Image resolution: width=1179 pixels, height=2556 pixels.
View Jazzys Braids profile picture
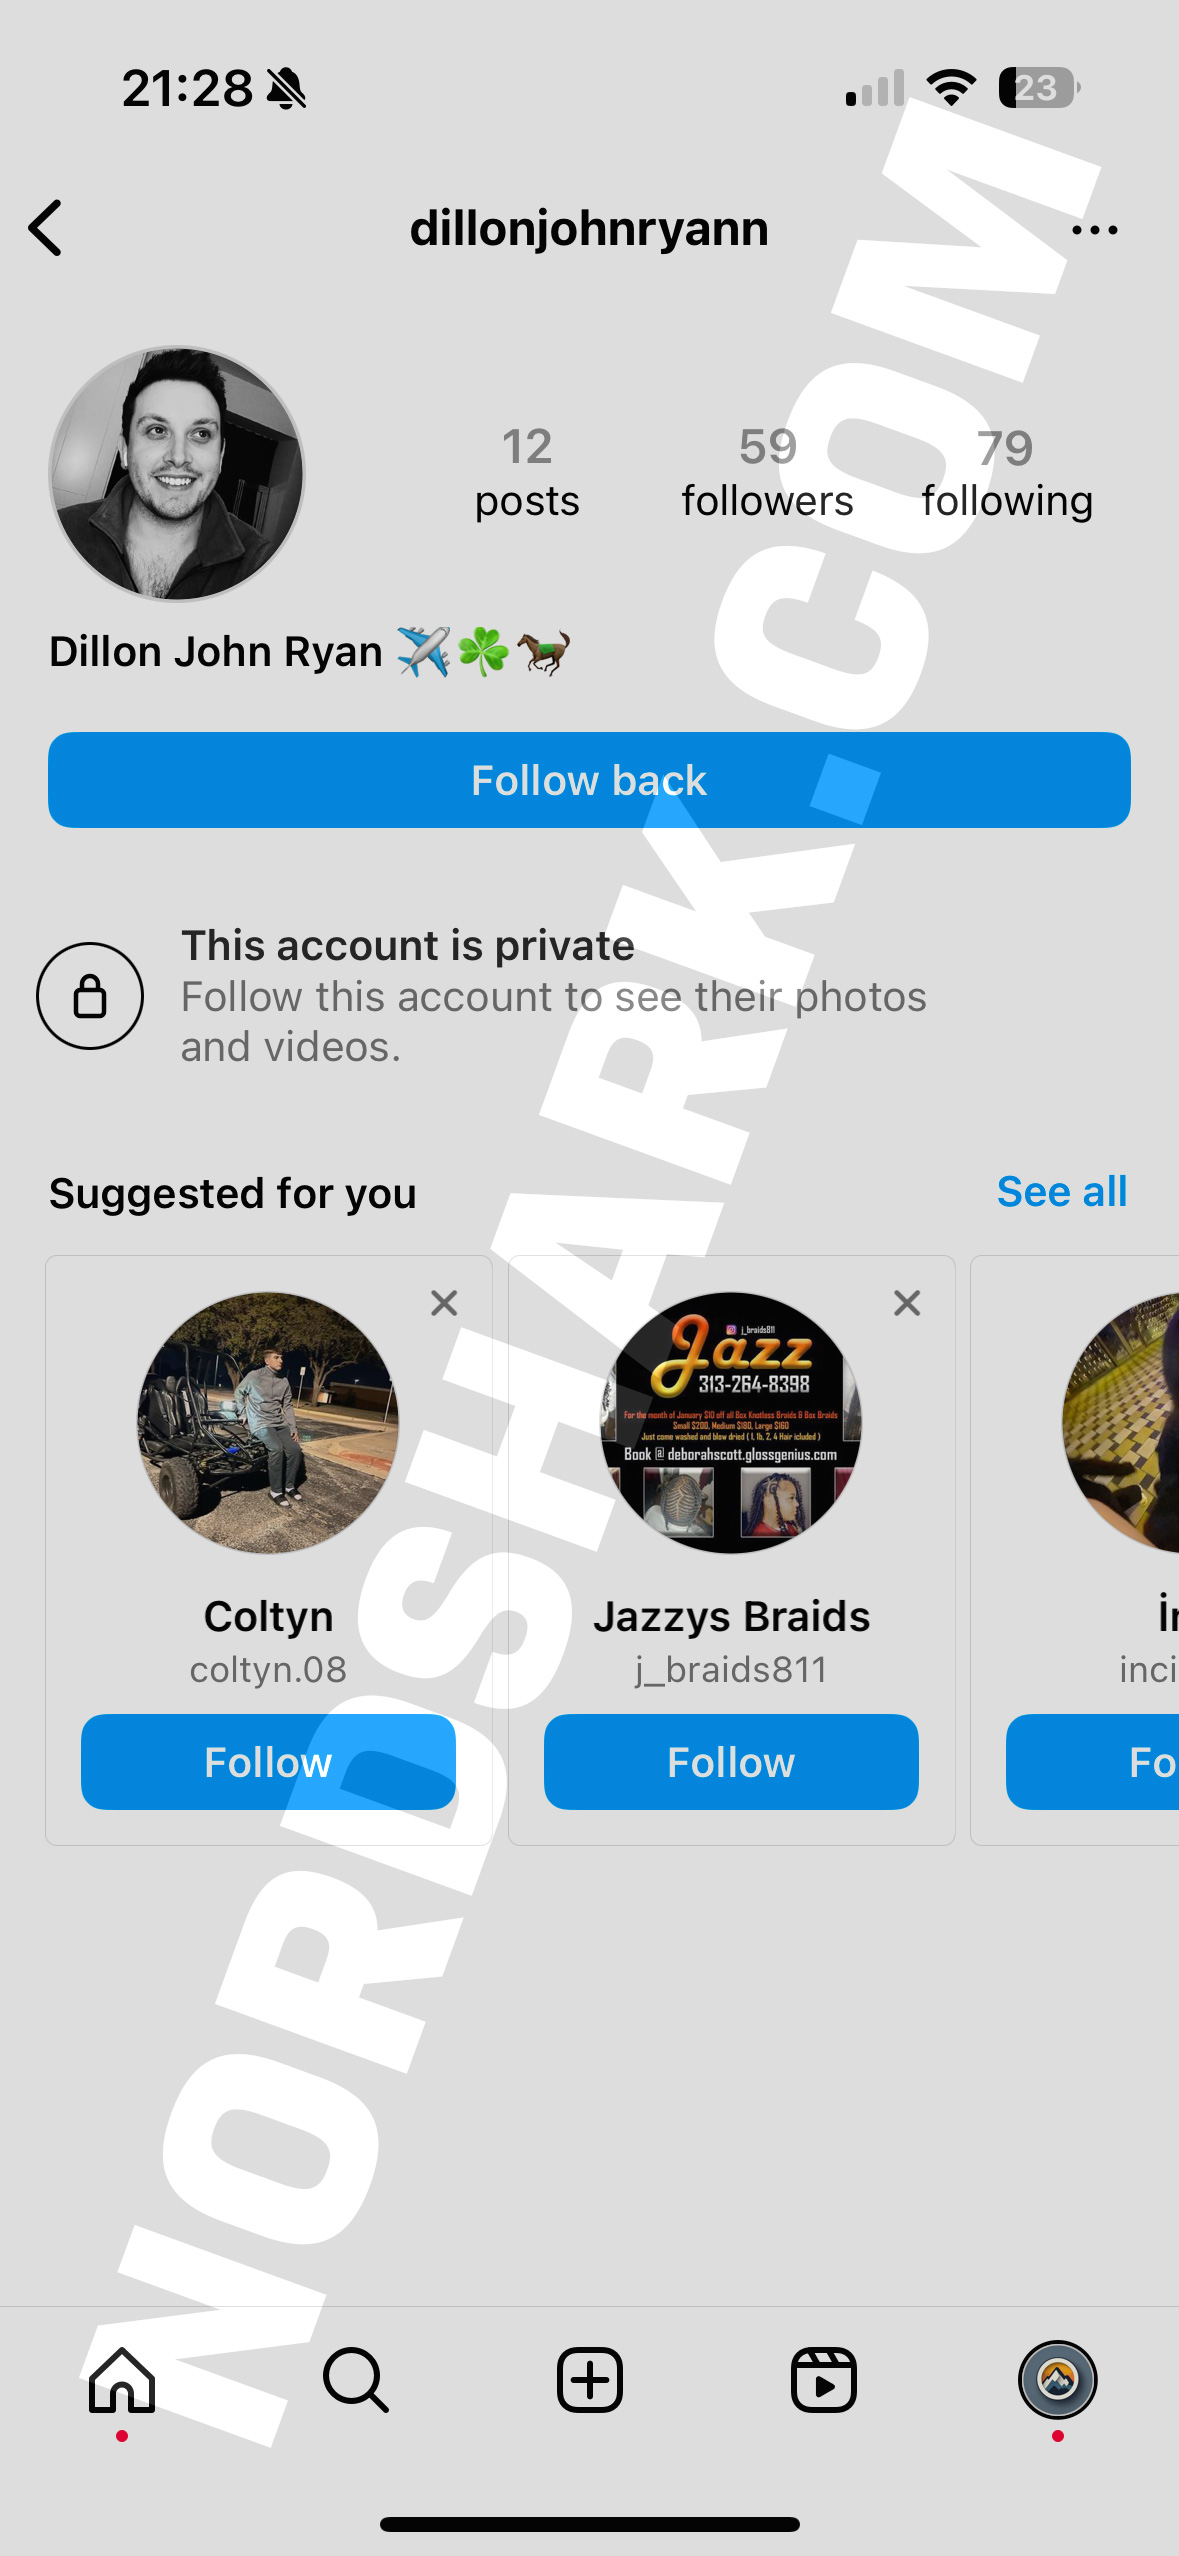[731, 1423]
